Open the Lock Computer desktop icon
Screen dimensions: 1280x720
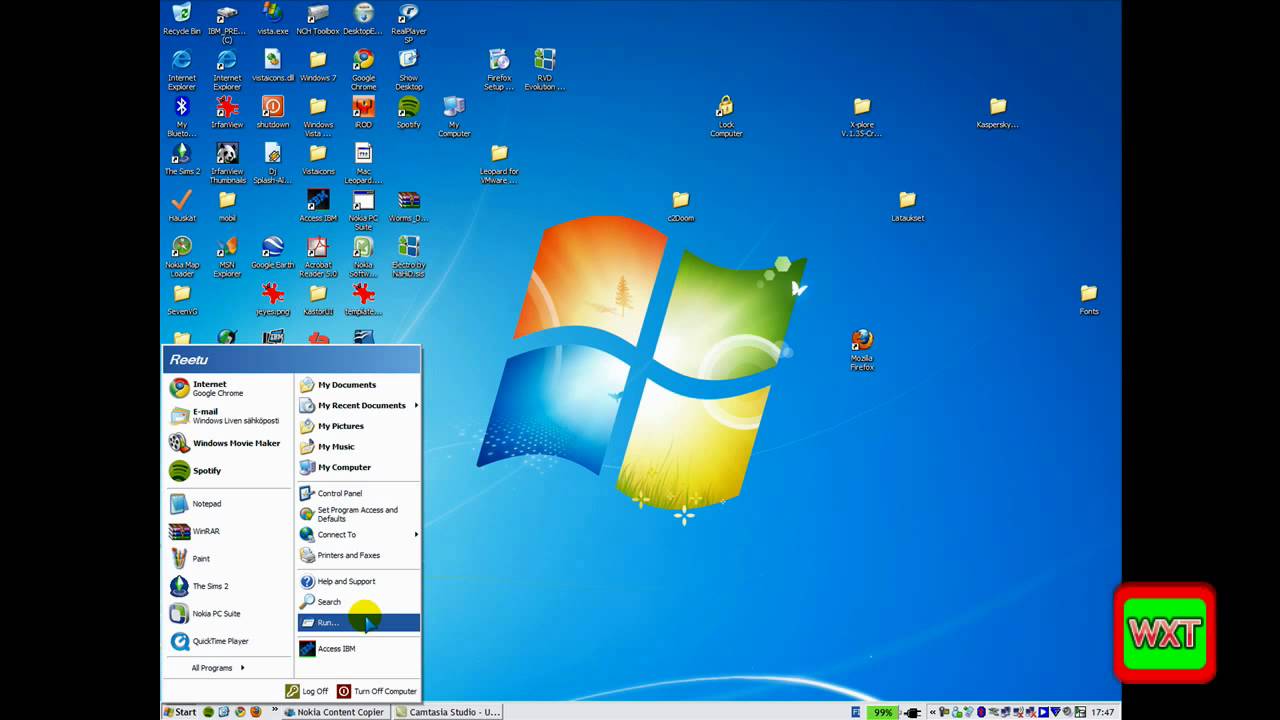click(x=726, y=116)
